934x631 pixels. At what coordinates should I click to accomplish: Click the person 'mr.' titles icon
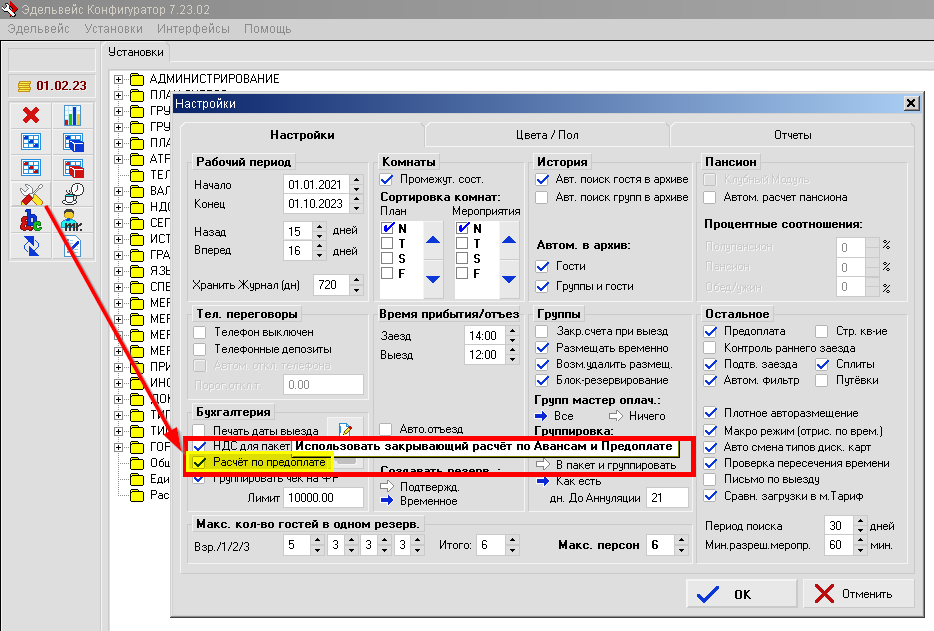[x=72, y=220]
